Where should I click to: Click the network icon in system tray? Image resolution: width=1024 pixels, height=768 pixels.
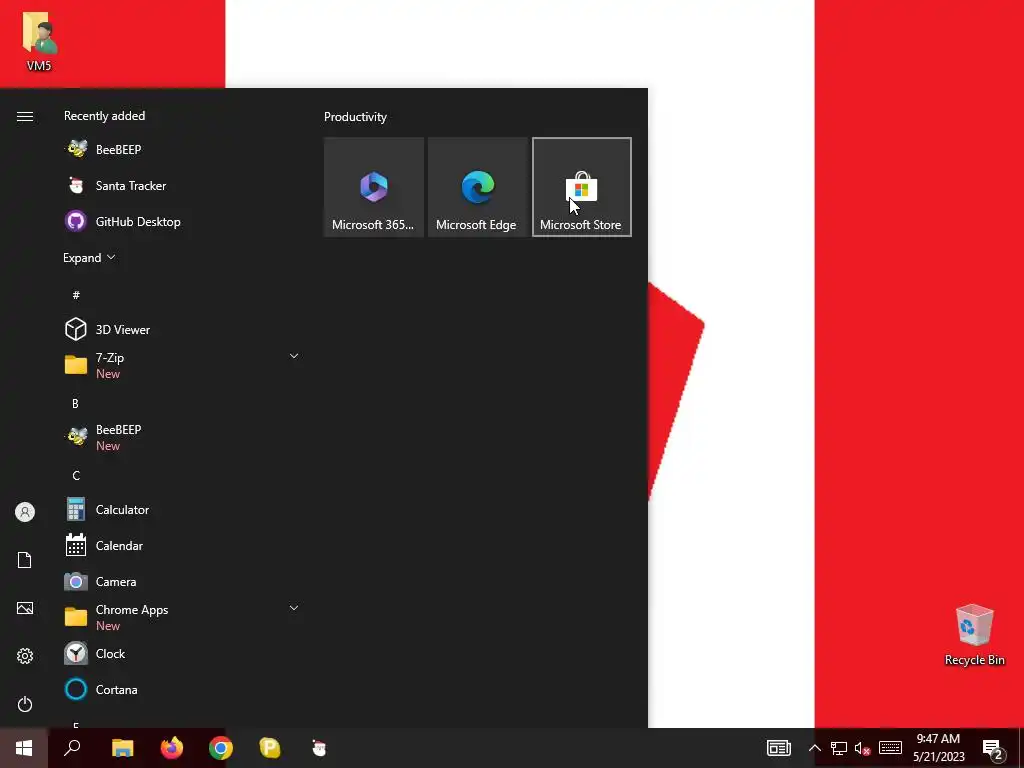pyautogui.click(x=839, y=748)
